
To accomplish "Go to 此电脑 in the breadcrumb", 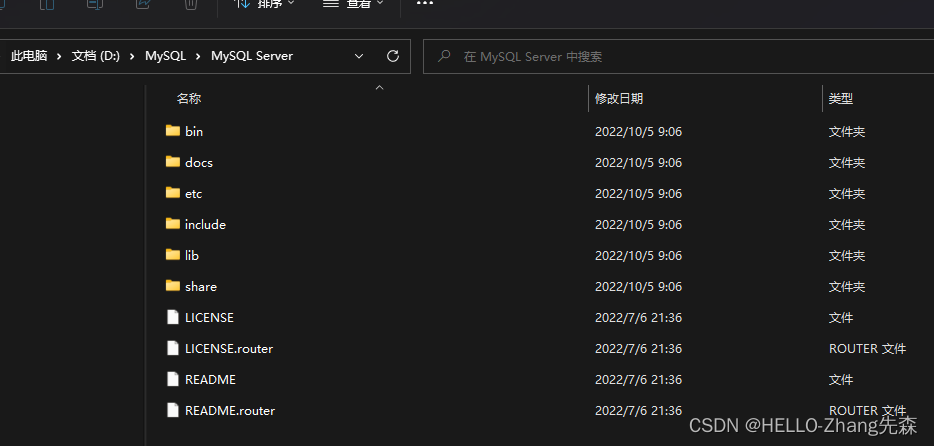I will coord(29,56).
